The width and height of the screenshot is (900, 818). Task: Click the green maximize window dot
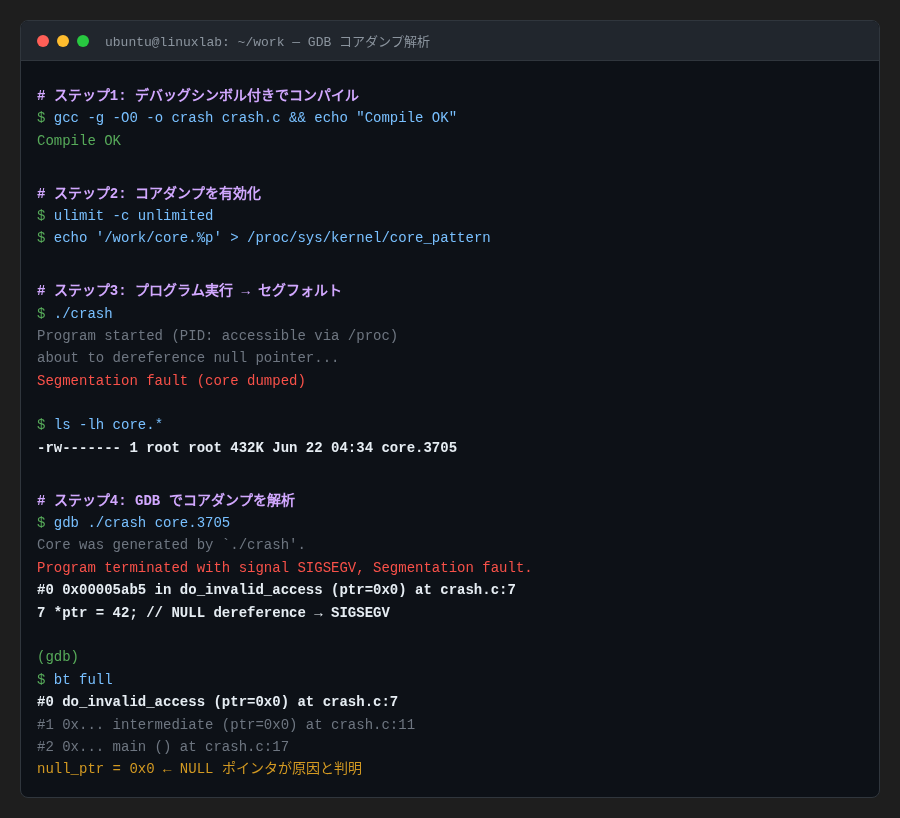tap(83, 41)
